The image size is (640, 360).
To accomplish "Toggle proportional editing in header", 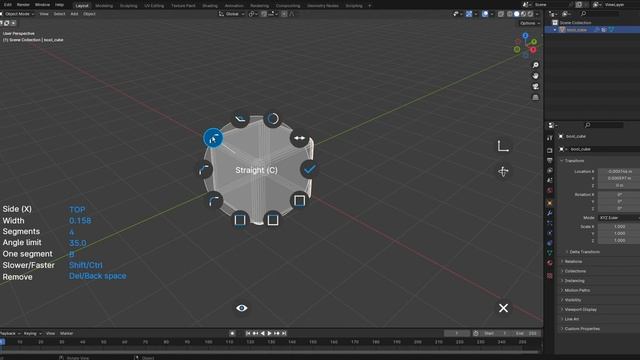I will [284, 14].
